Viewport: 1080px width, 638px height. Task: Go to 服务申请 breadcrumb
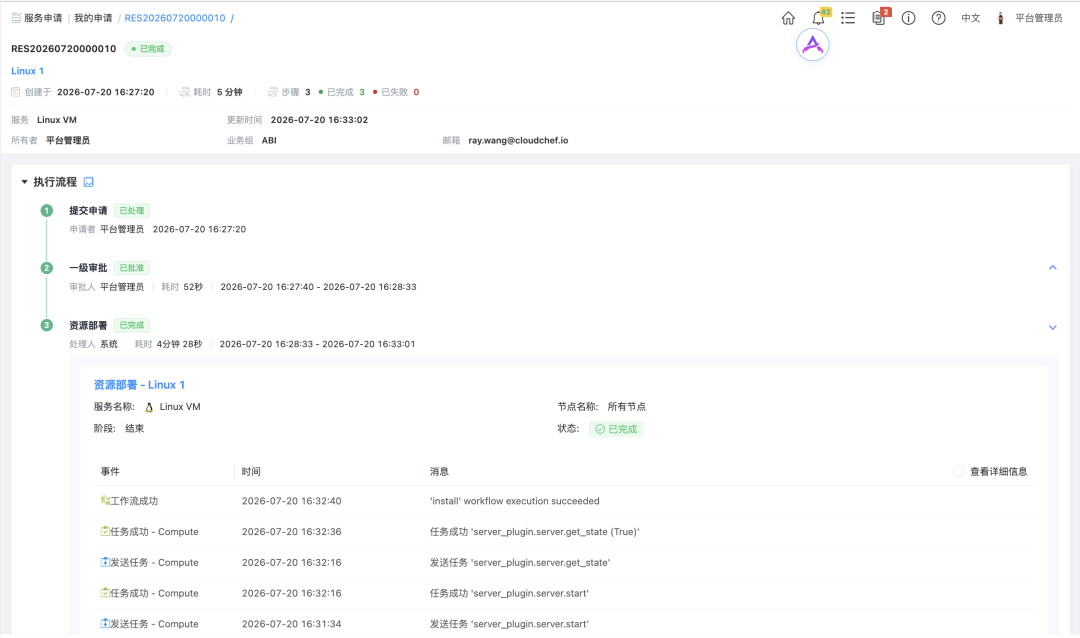pos(43,18)
